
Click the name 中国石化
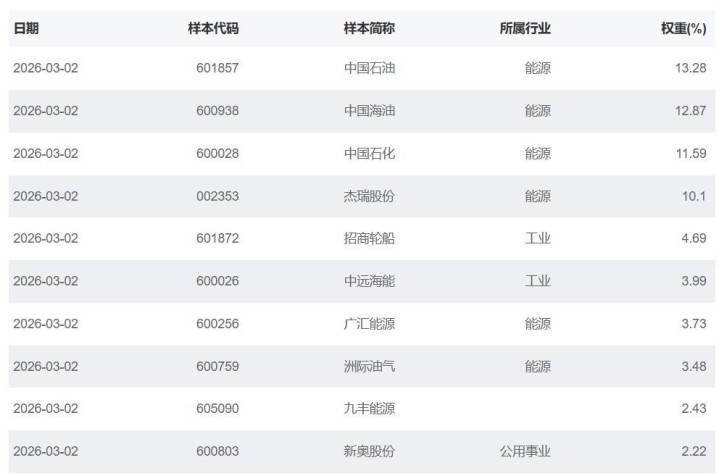(369, 153)
